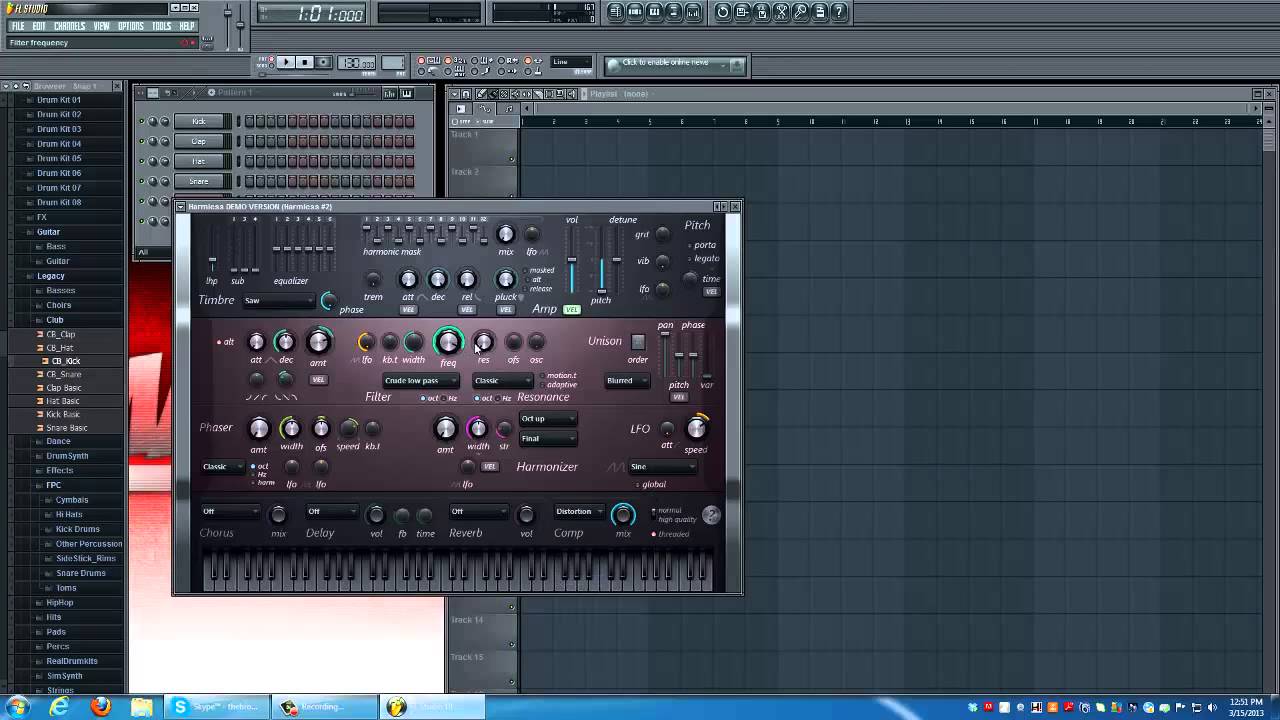Viewport: 1280px width, 720px height.
Task: Open the mixer icon in the top toolbar
Action: pyautogui.click(x=692, y=12)
